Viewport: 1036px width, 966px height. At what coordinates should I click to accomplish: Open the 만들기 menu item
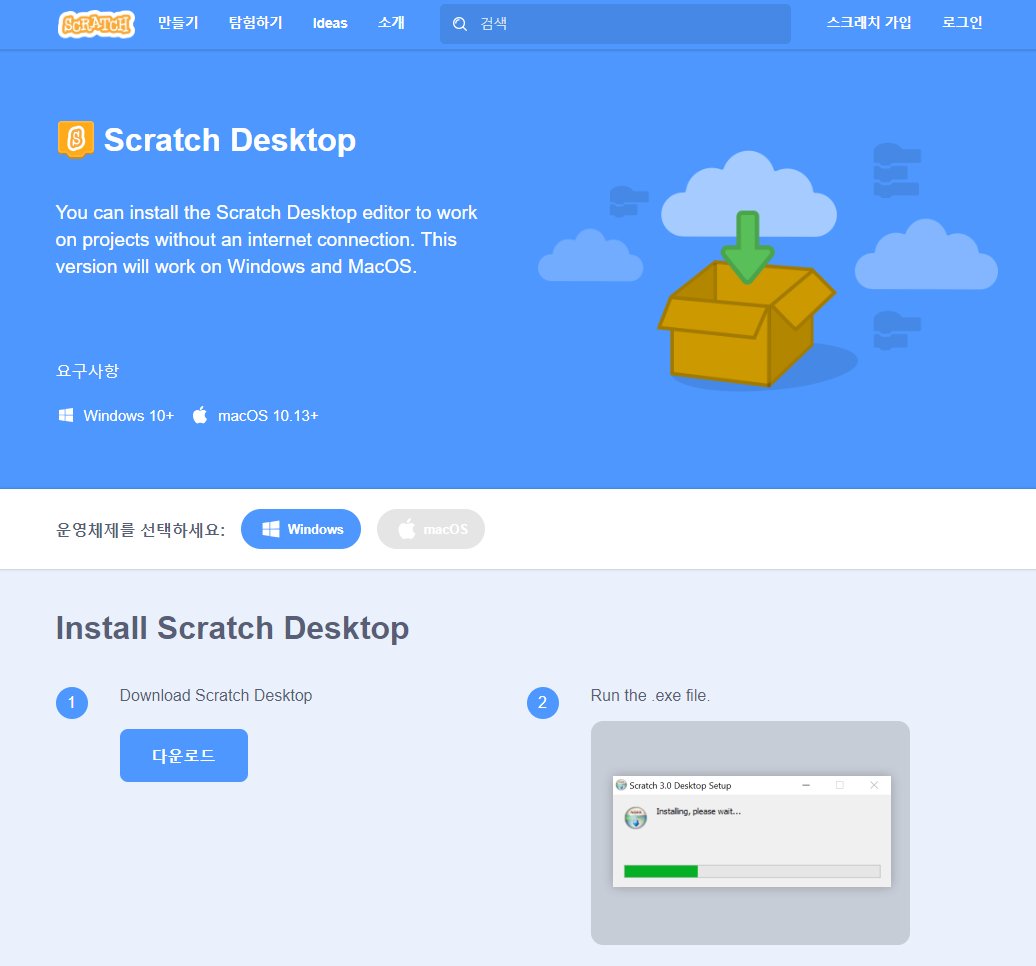[x=178, y=23]
